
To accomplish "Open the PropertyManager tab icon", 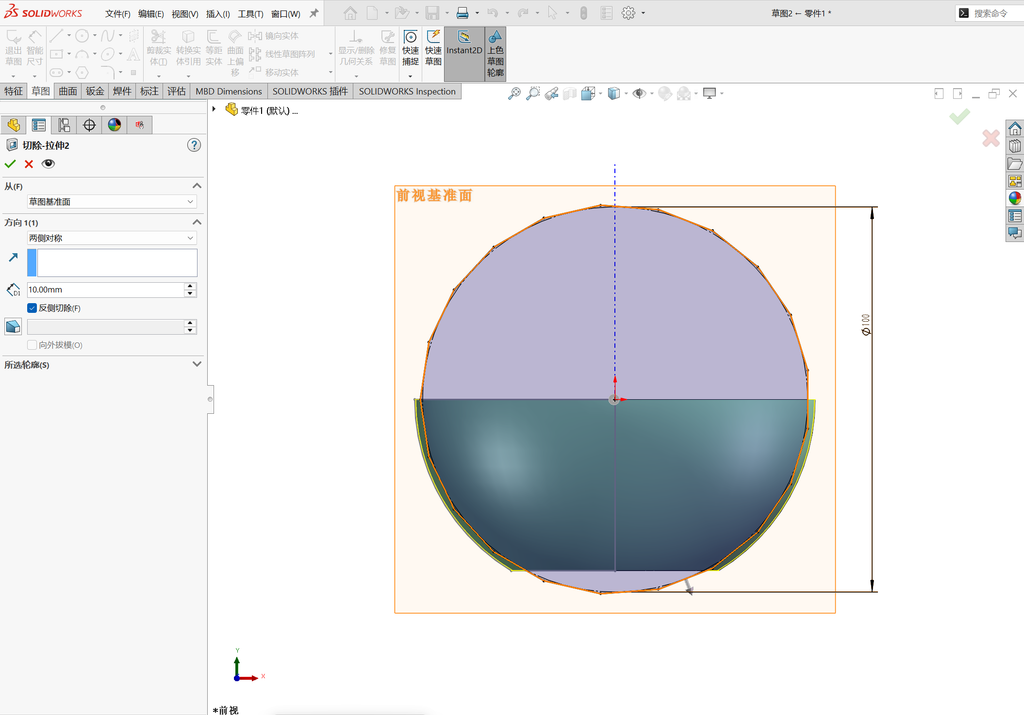I will (39, 125).
